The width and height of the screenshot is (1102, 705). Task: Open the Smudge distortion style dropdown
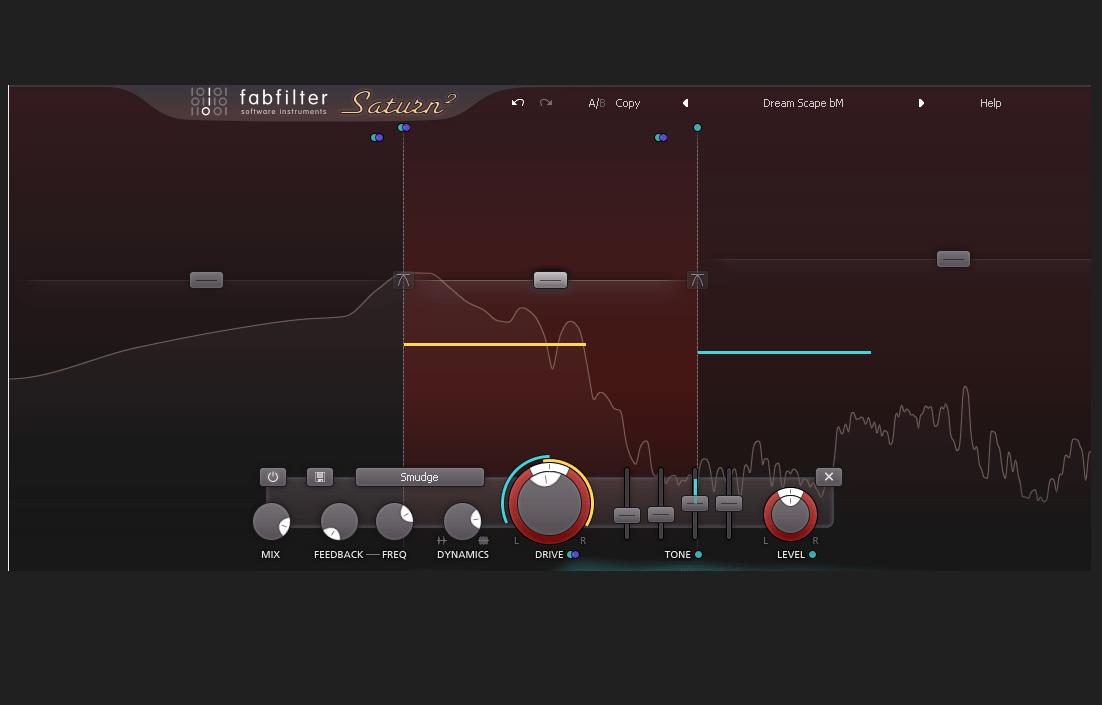pos(420,477)
